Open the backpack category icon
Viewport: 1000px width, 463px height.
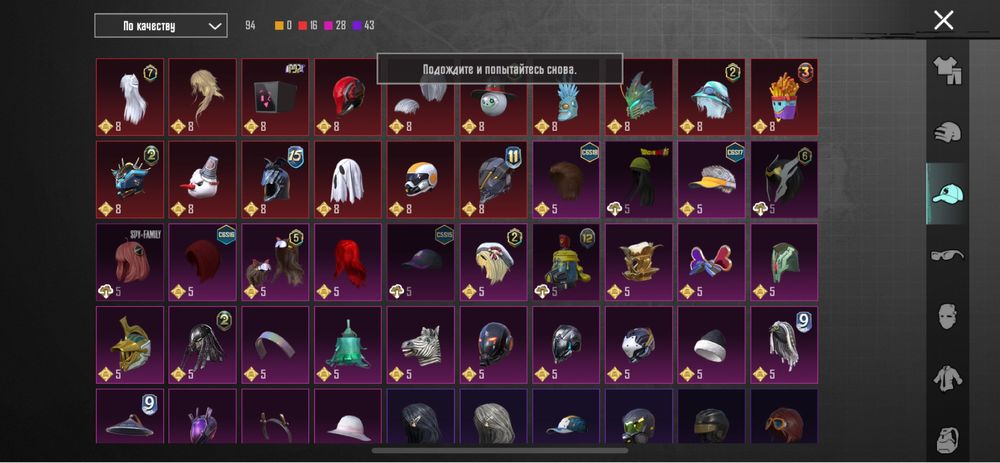(948, 439)
